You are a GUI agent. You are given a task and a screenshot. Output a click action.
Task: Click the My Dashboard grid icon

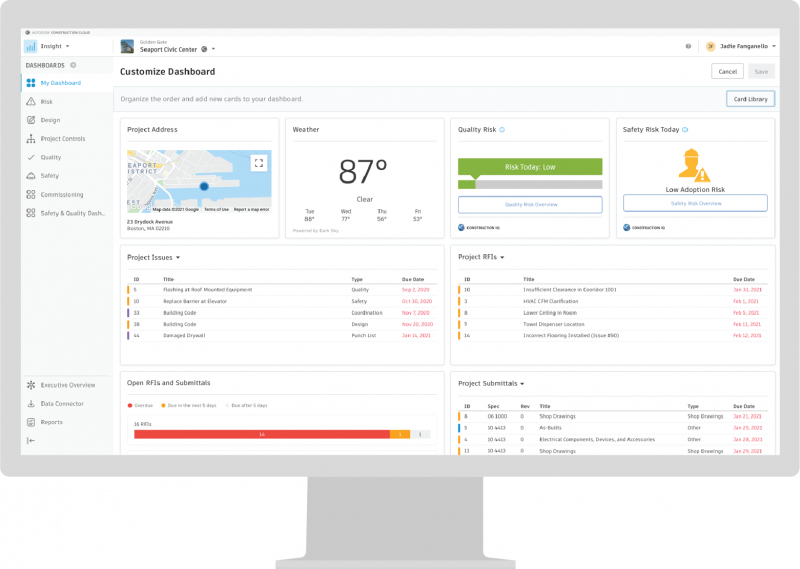tap(31, 83)
